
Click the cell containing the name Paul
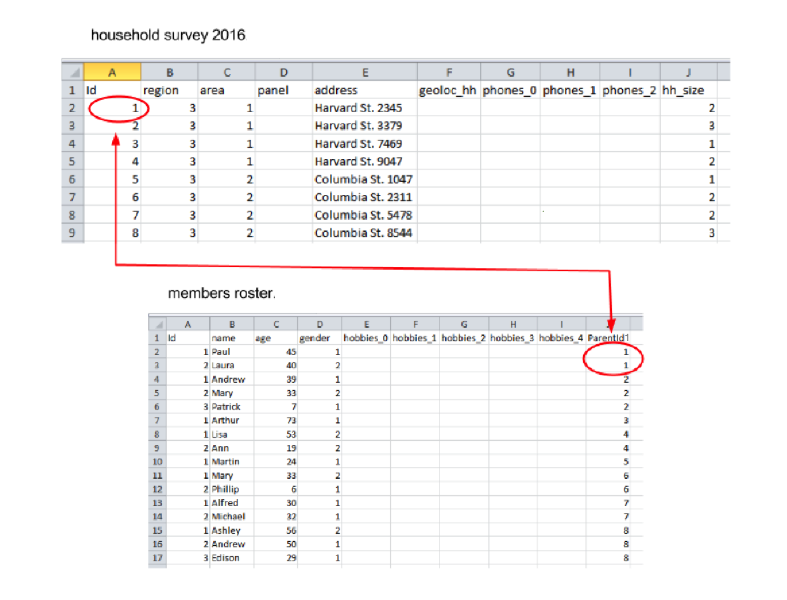click(x=231, y=352)
